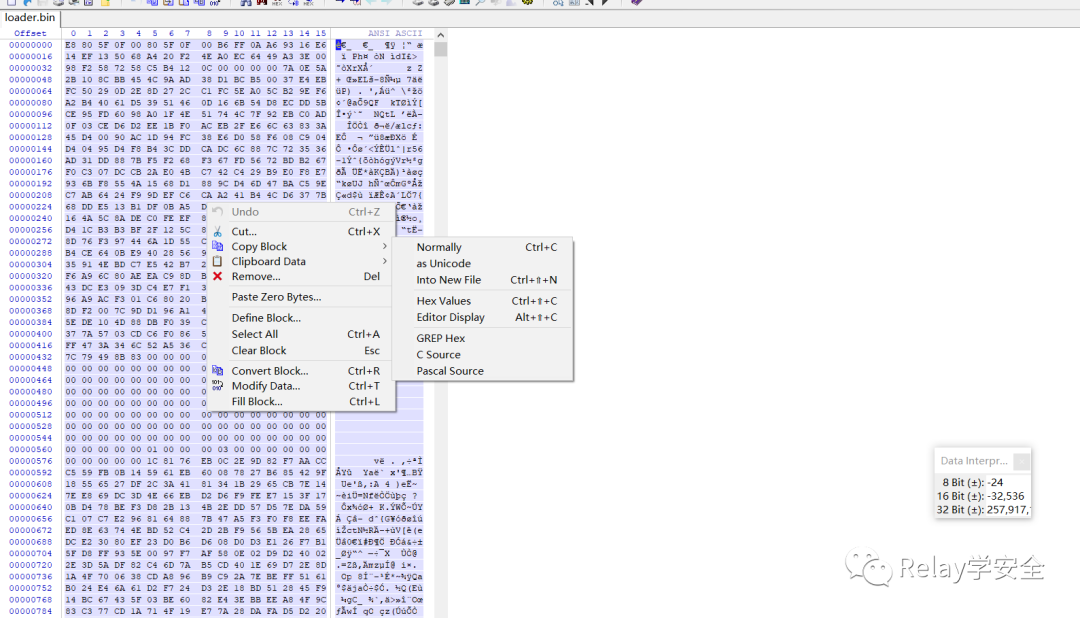Image resolution: width=1080 pixels, height=618 pixels.
Task: Close the Data Interpreter panel
Action: click(x=1021, y=461)
